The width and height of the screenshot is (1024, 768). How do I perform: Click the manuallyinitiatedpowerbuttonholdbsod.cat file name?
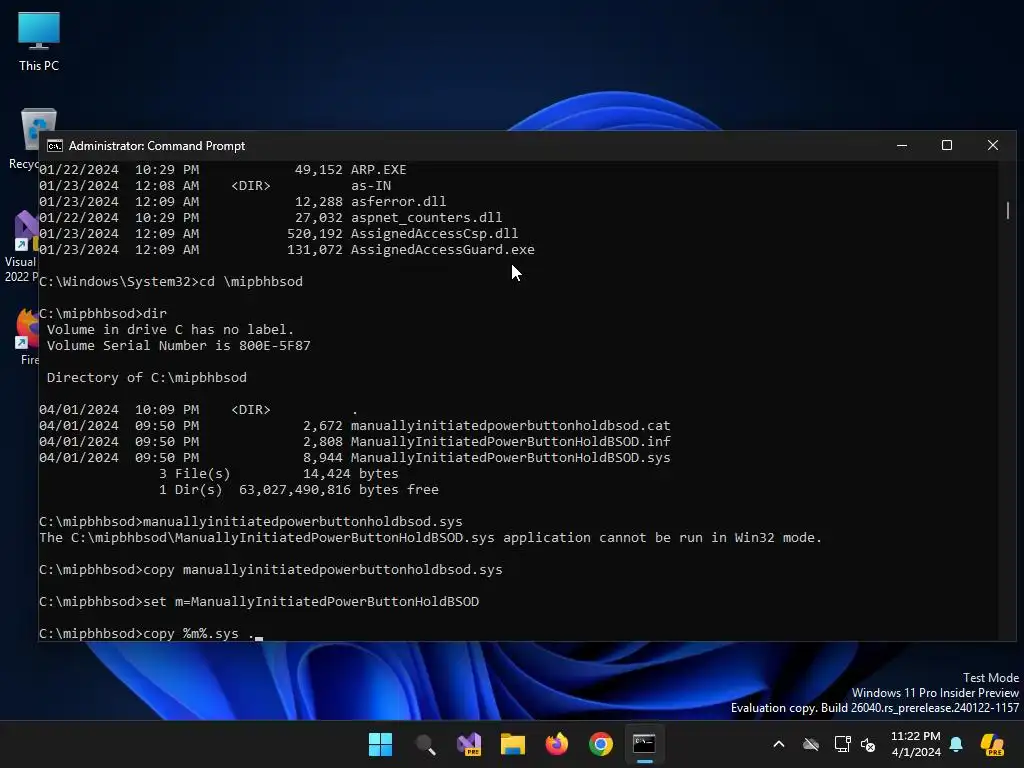click(x=510, y=426)
